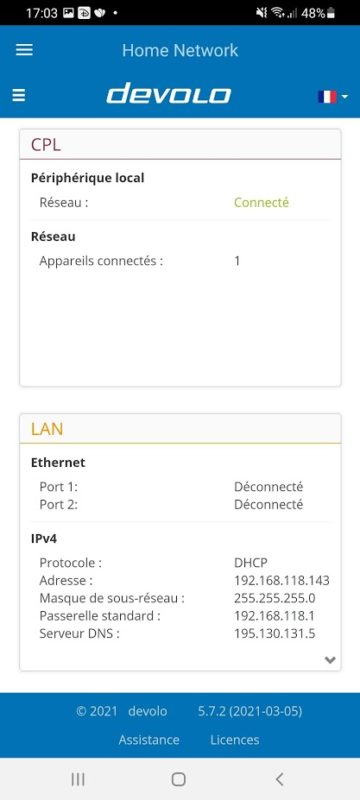
Task: Click the firmware version 5.7.2 text
Action: click(x=250, y=711)
